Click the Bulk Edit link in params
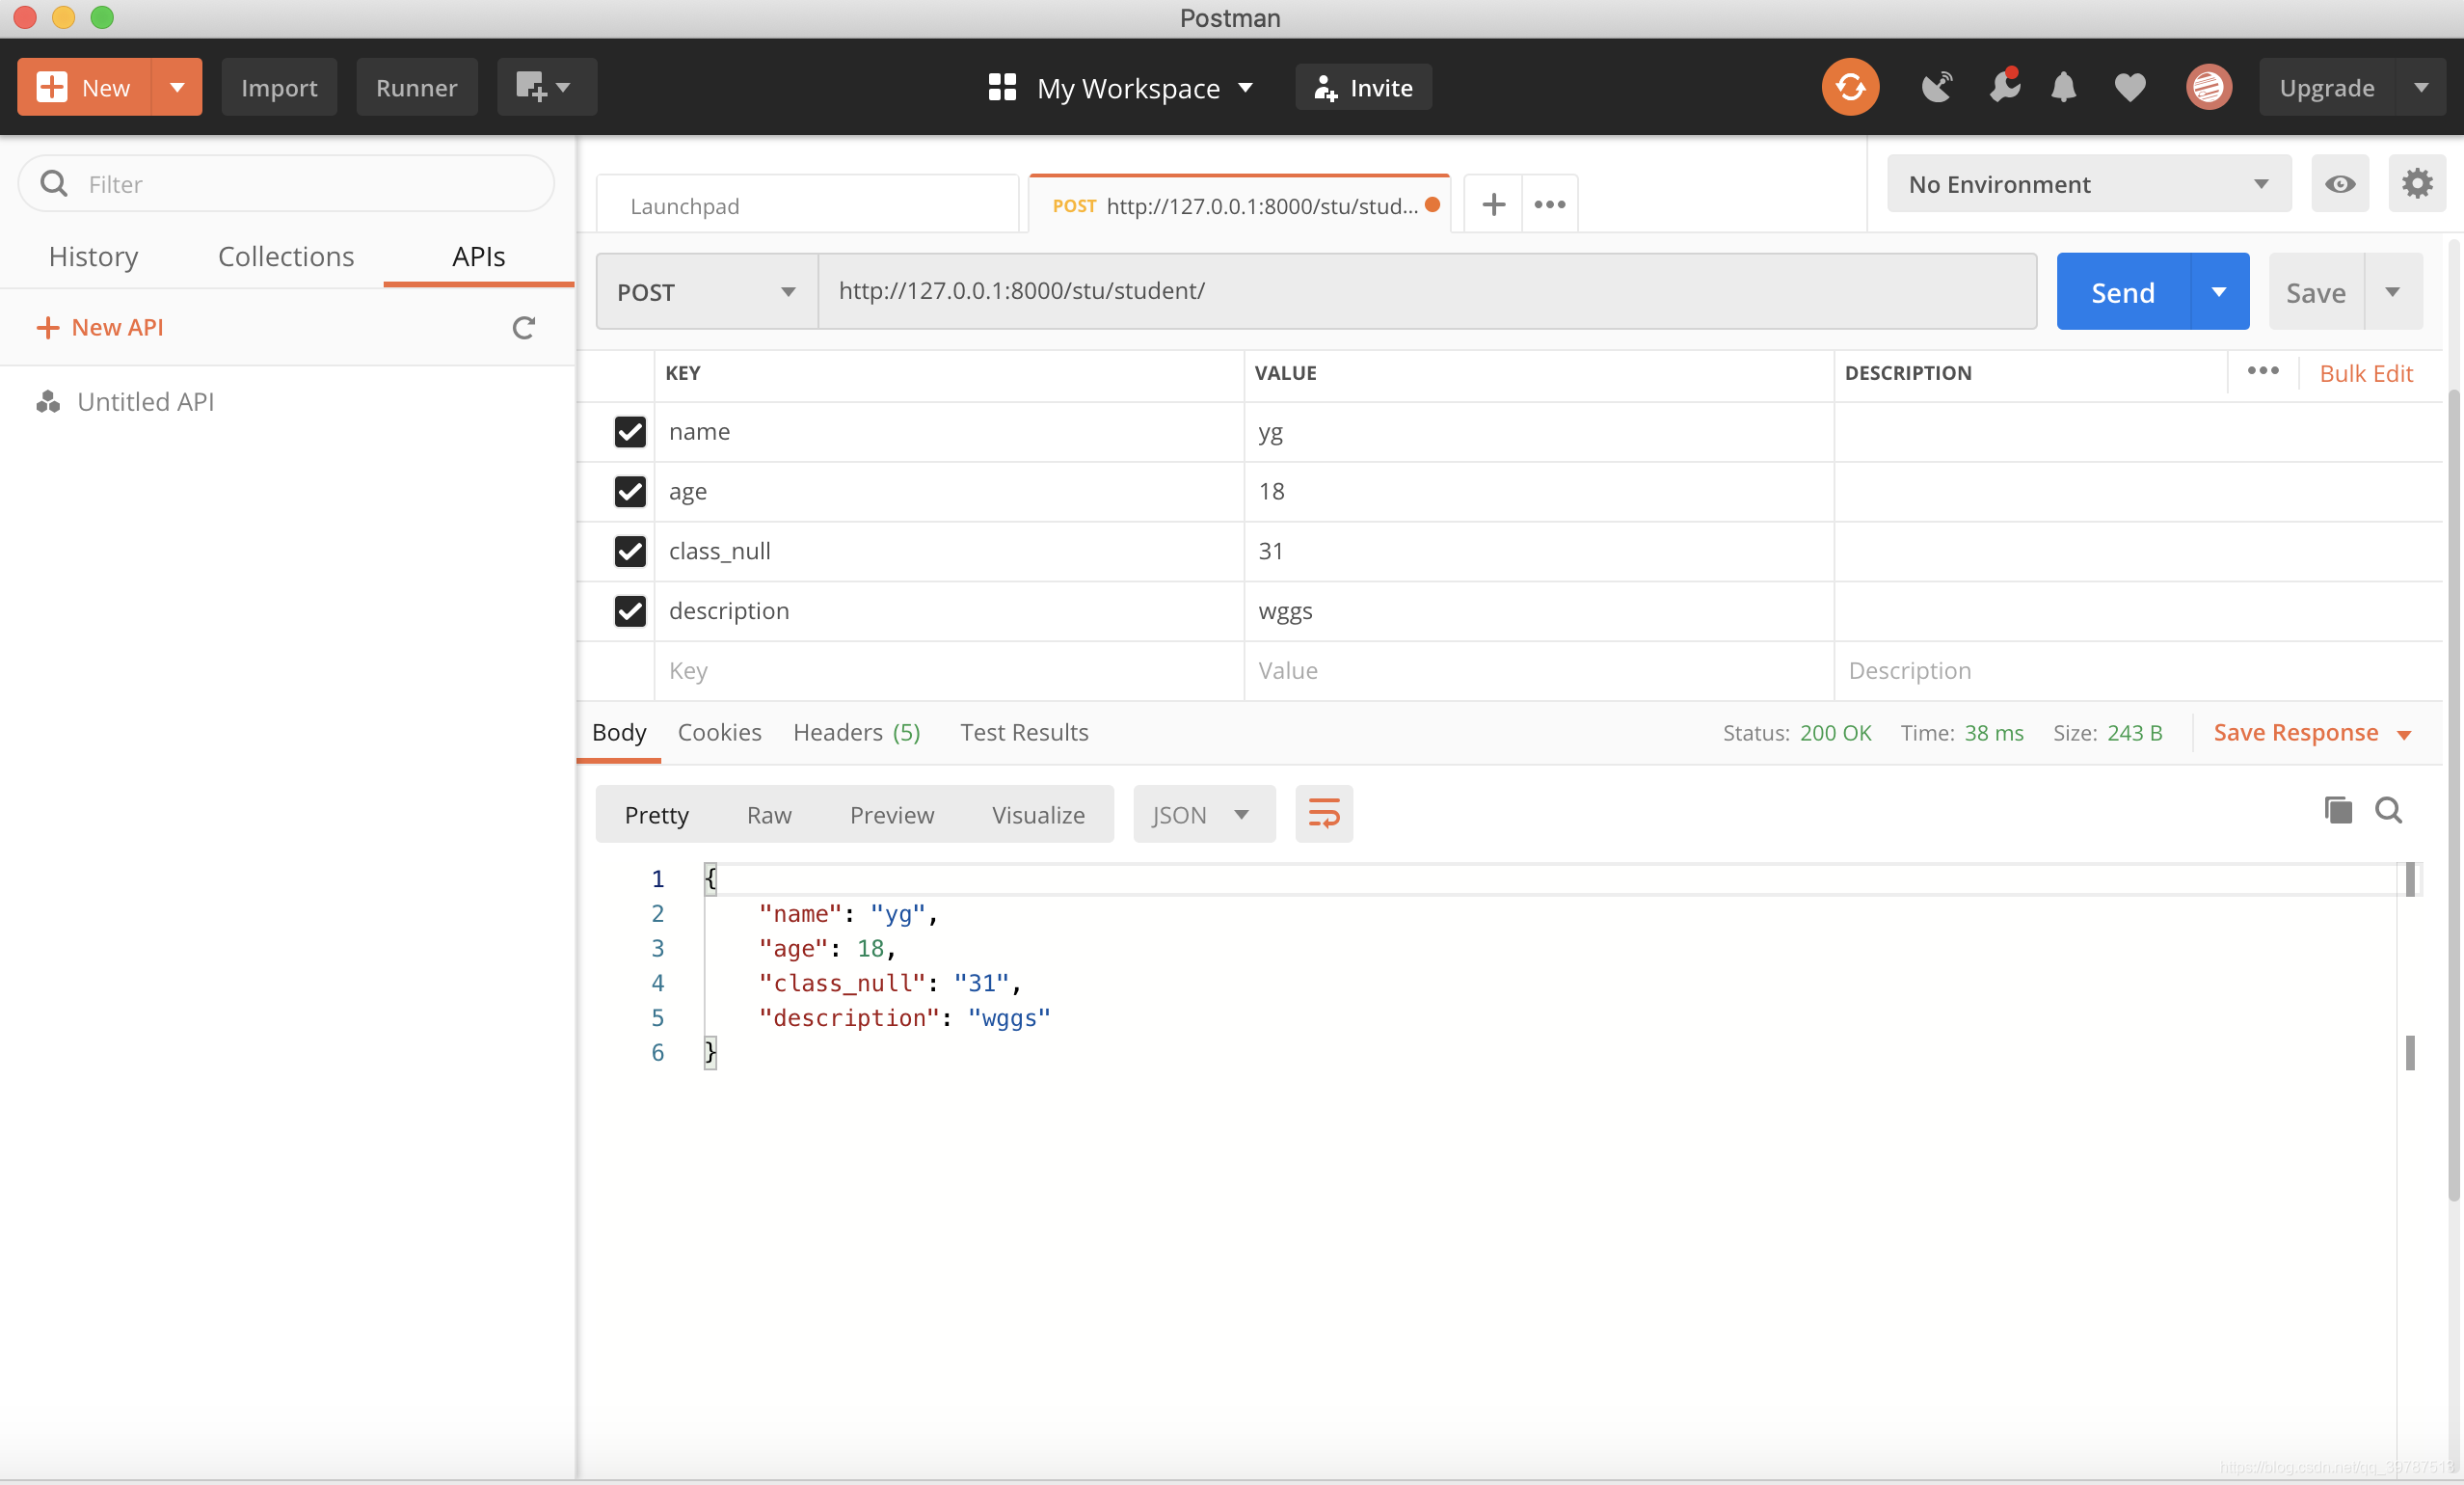This screenshot has height=1485, width=2464. point(2366,371)
